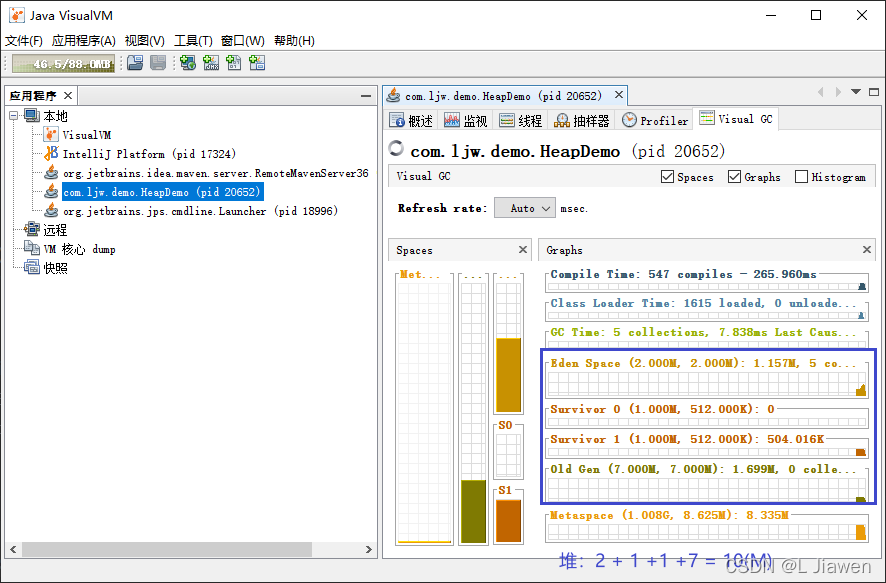This screenshot has width=886, height=583.
Task: Open the 视图(V) menu
Action: click(145, 41)
